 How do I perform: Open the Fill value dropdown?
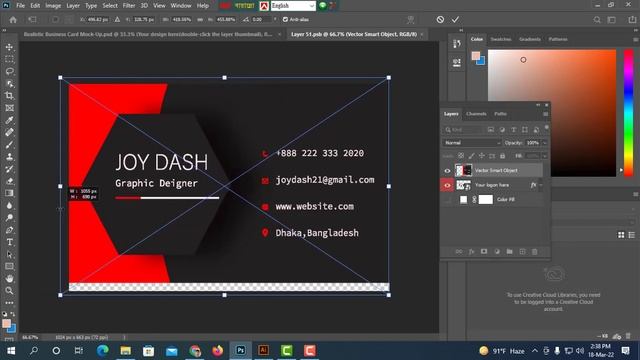(x=545, y=156)
